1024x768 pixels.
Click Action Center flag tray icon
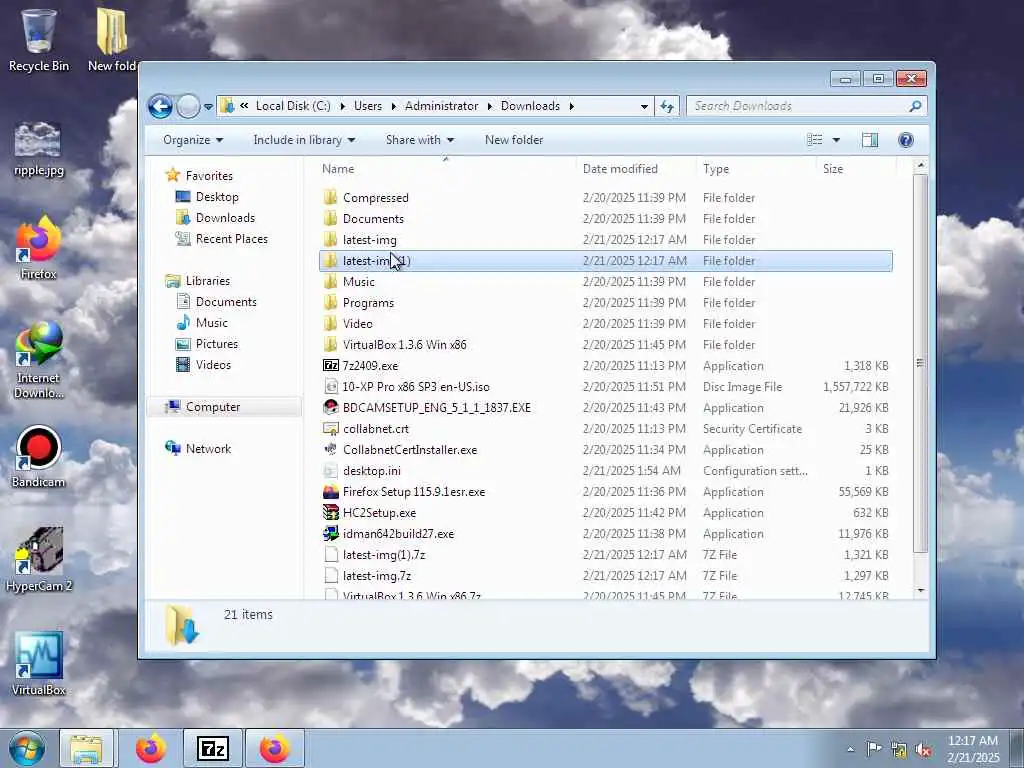(873, 748)
